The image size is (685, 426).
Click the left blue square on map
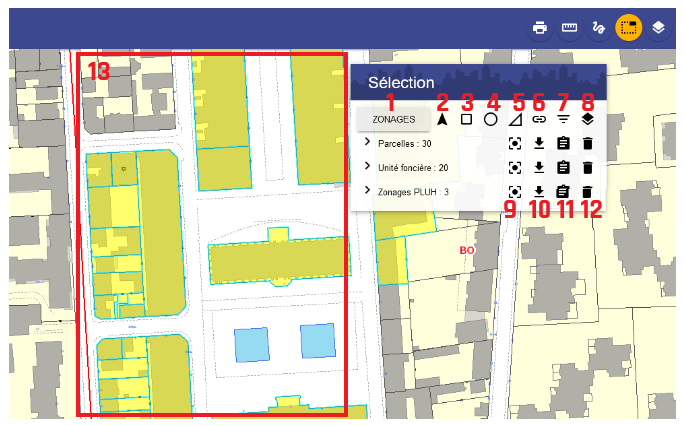(252, 345)
